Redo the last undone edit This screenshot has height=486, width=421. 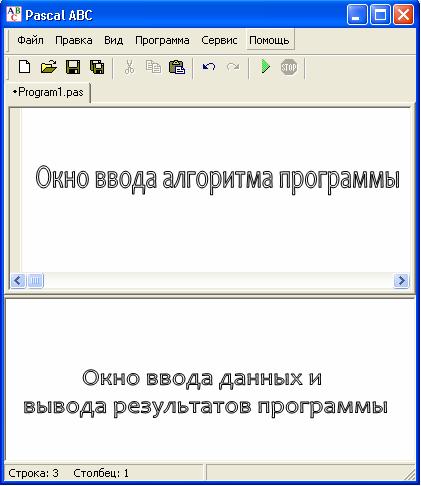tap(233, 67)
